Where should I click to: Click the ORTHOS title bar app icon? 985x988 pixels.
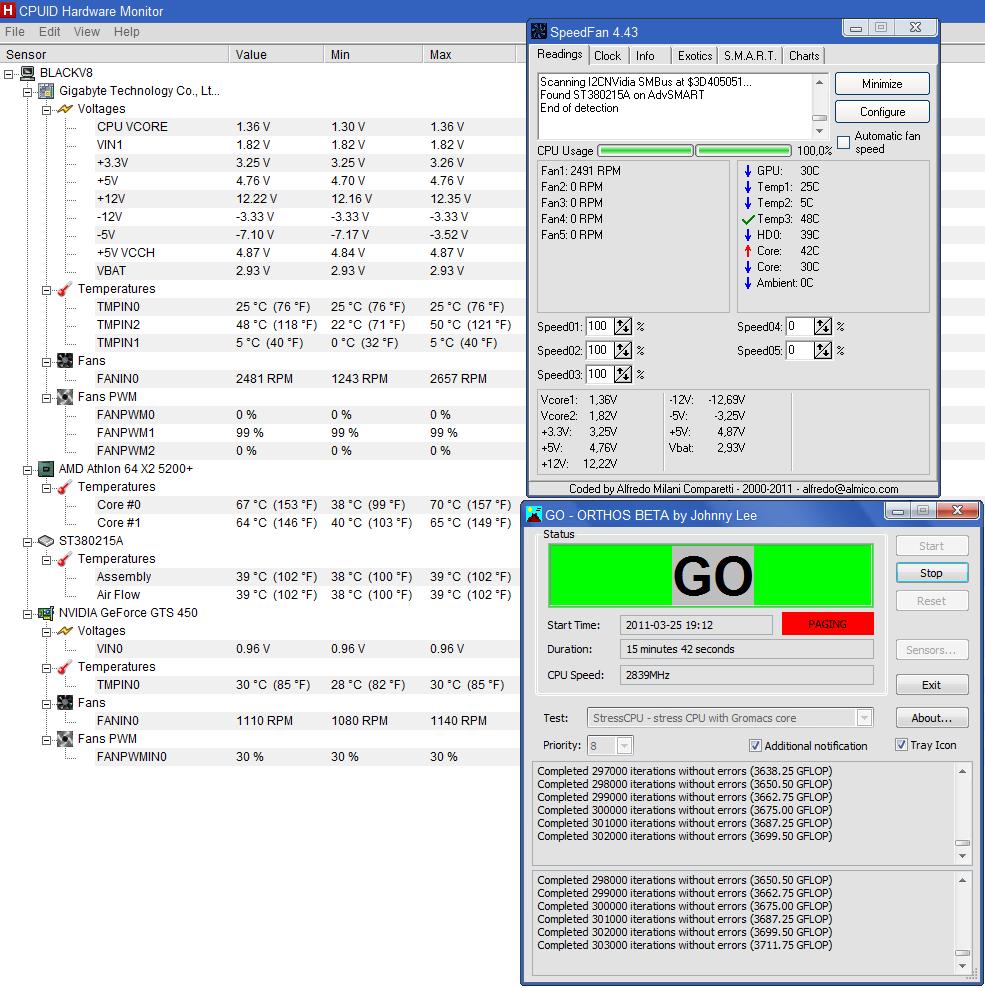point(534,514)
